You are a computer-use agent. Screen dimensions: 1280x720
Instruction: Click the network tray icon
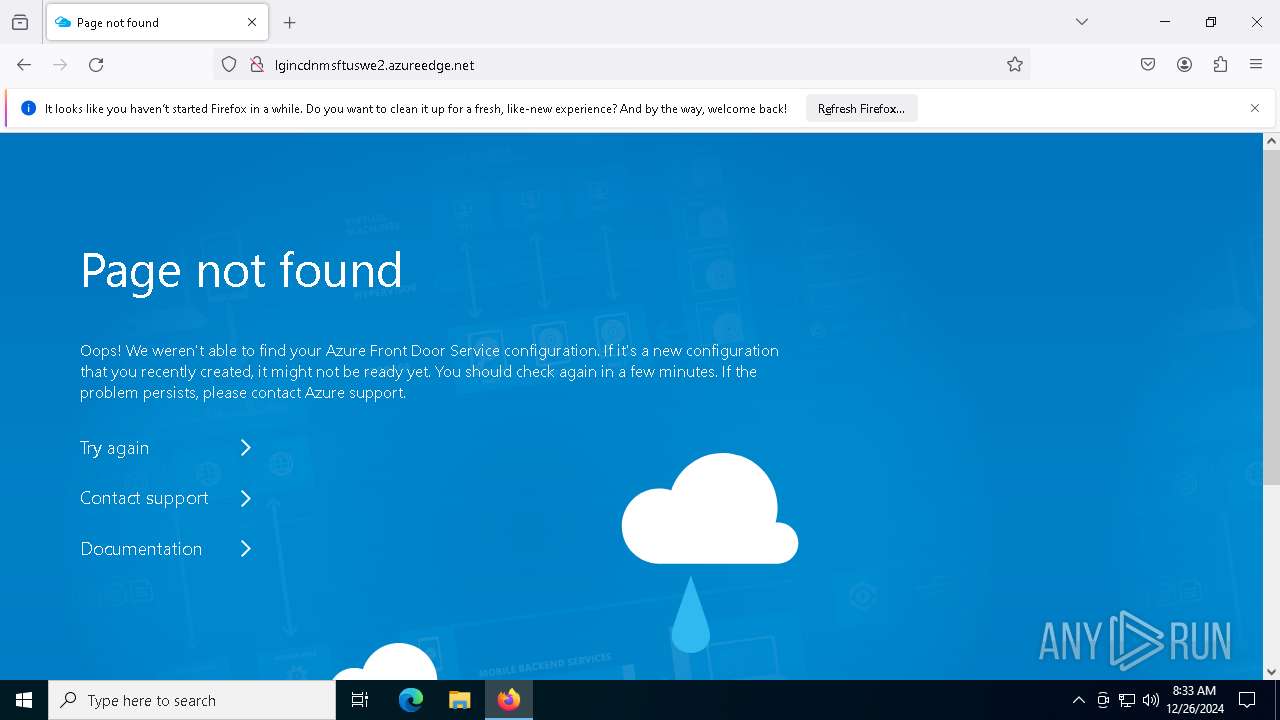click(x=1127, y=700)
